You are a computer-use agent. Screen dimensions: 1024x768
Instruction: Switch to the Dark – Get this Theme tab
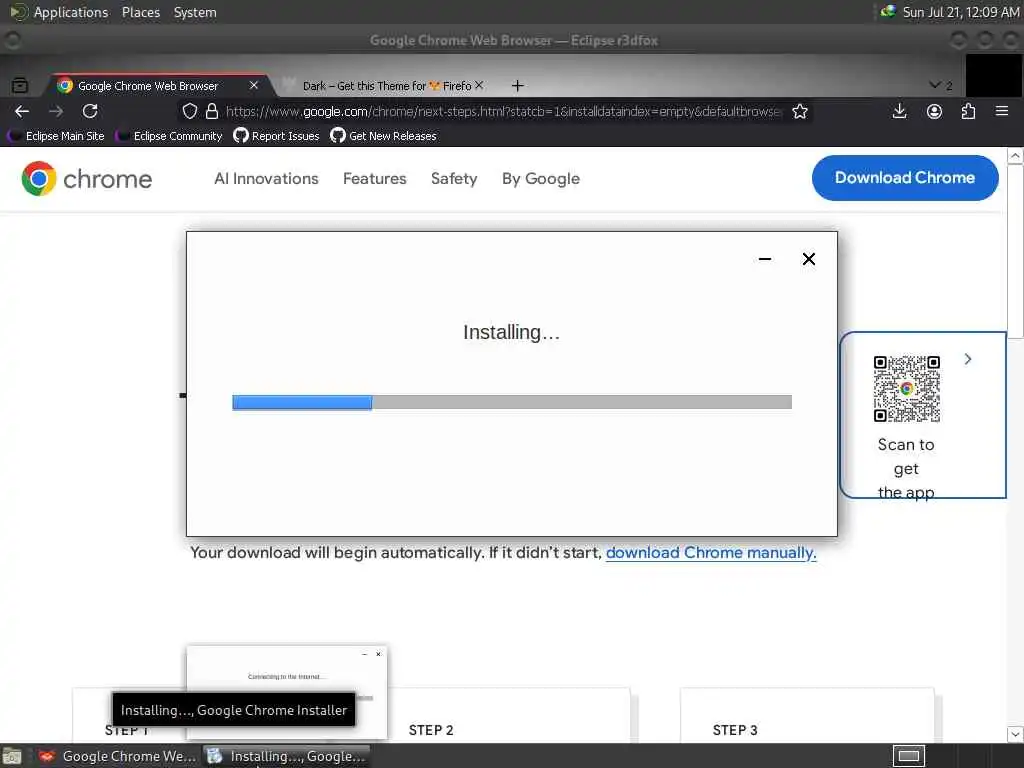385,86
